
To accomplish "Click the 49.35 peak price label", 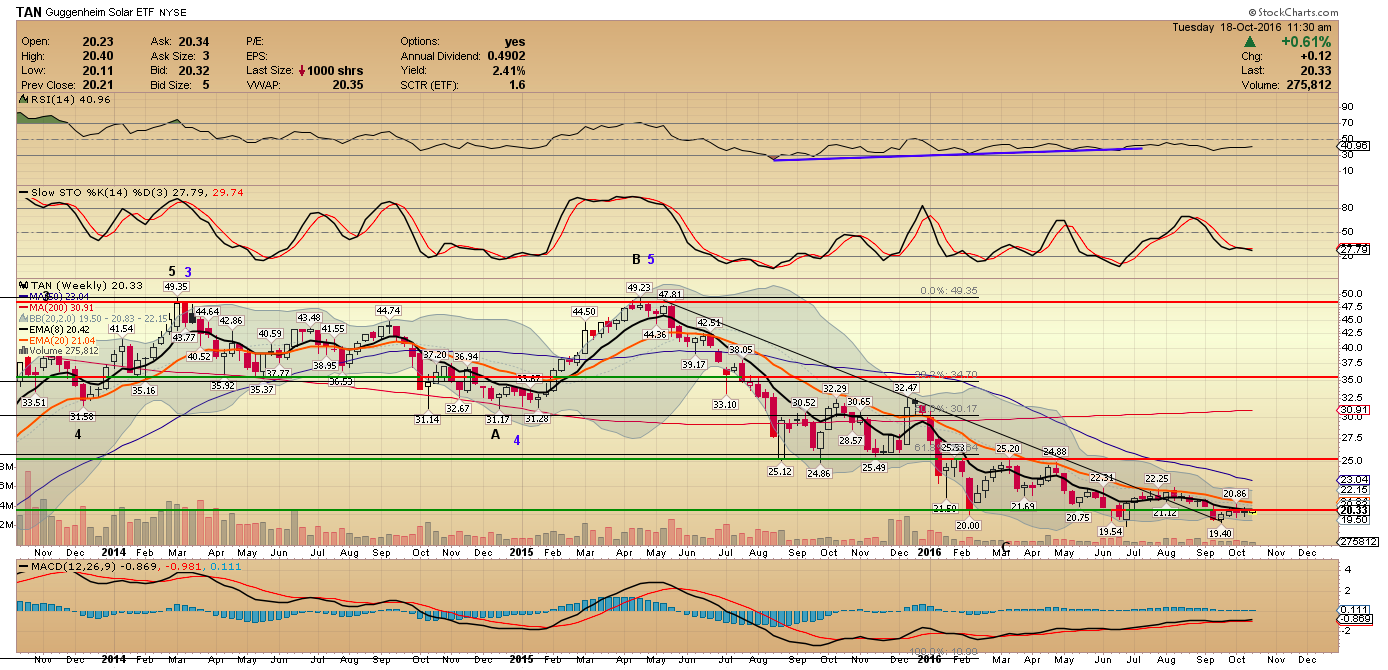I will (176, 287).
